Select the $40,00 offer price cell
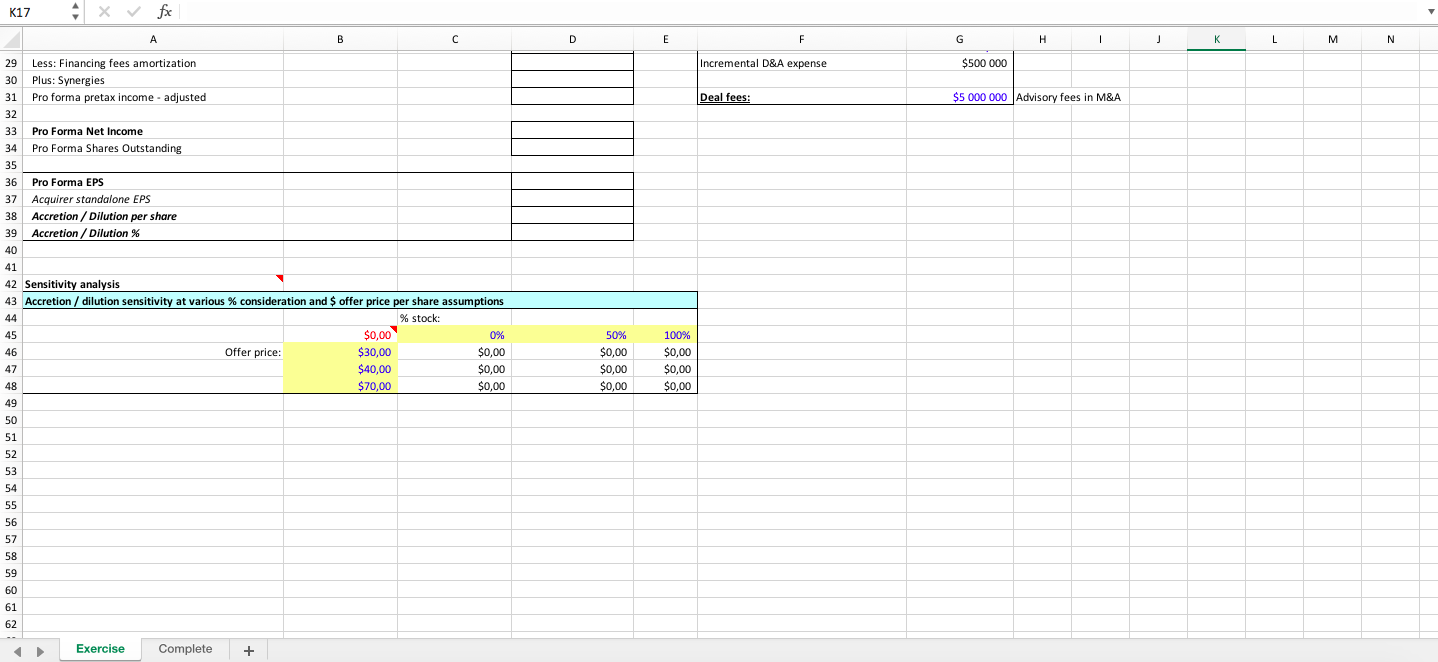The height and width of the screenshot is (662, 1438). (x=340, y=369)
